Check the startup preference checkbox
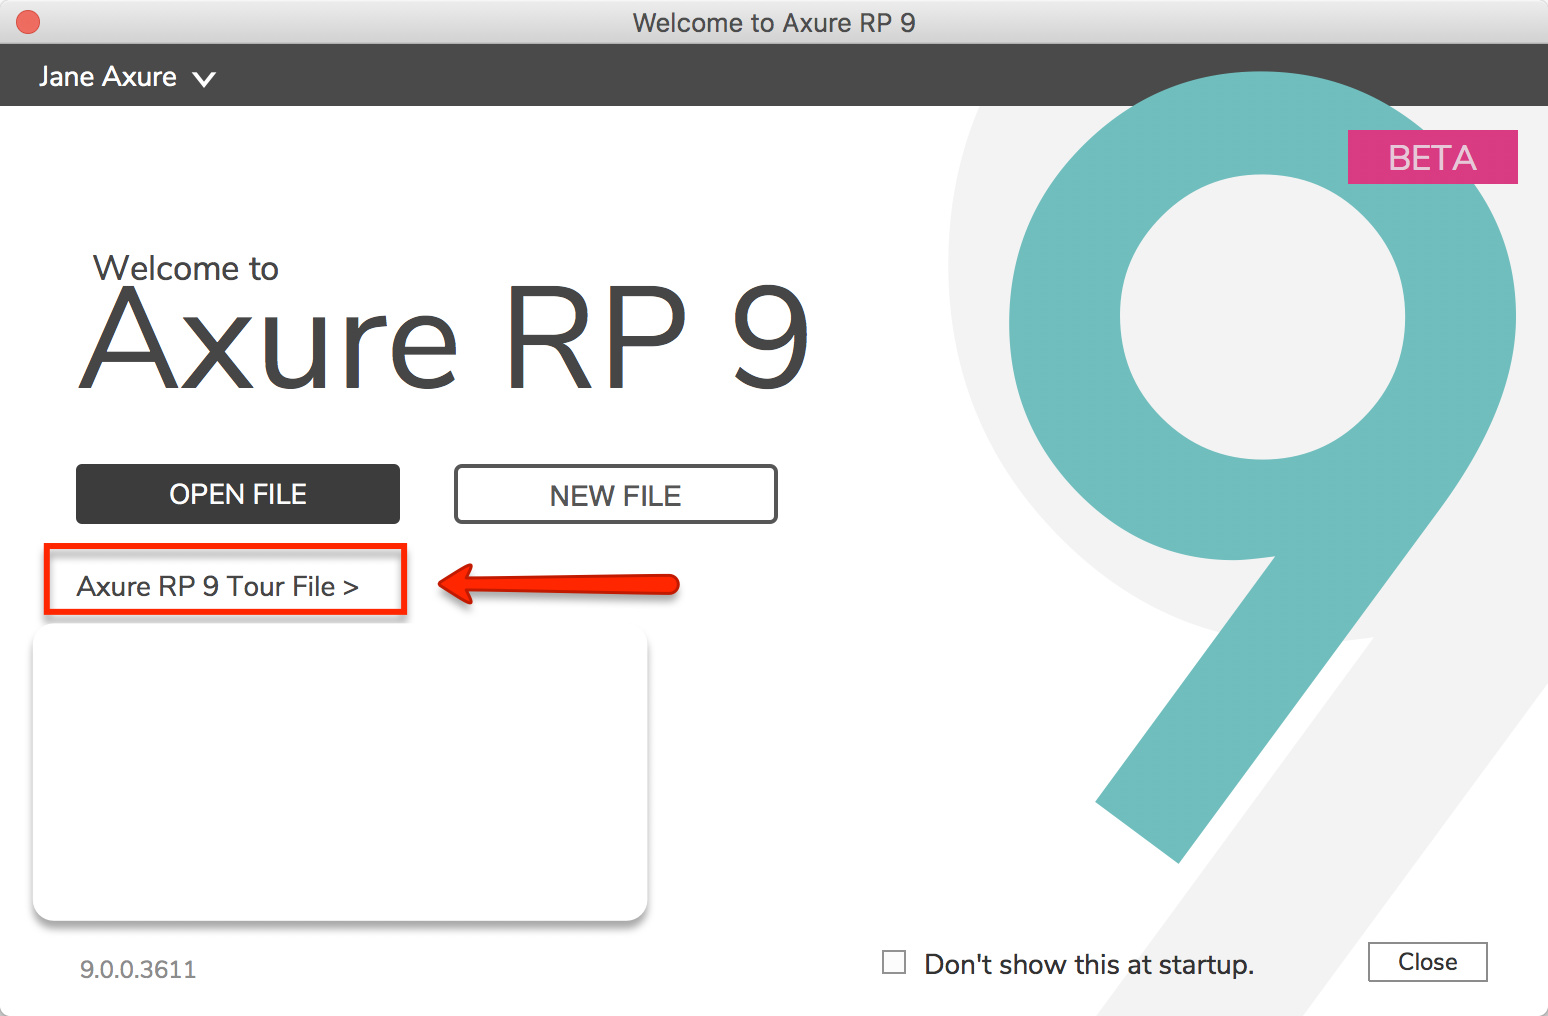Screen dimensions: 1548x1016 click(893, 961)
